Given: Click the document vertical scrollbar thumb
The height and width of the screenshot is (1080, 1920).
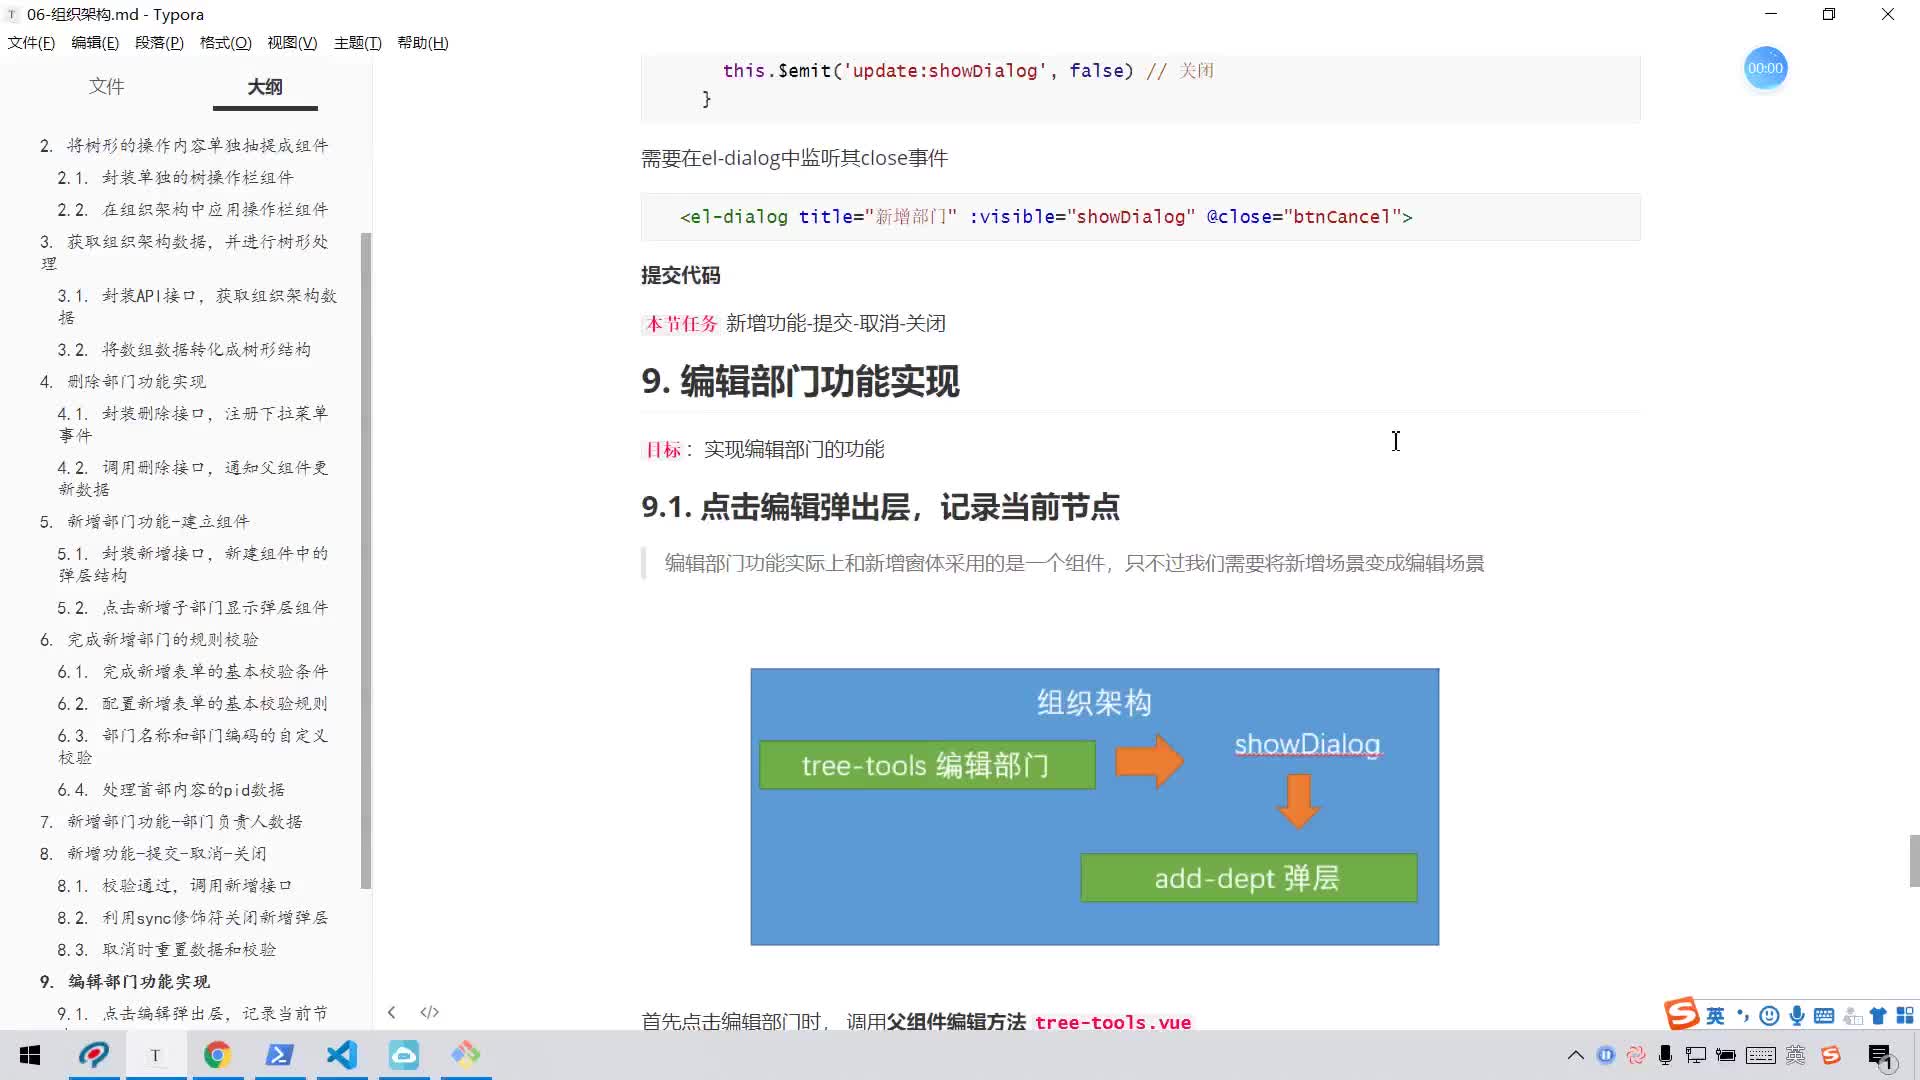Looking at the screenshot, I should tap(1914, 861).
